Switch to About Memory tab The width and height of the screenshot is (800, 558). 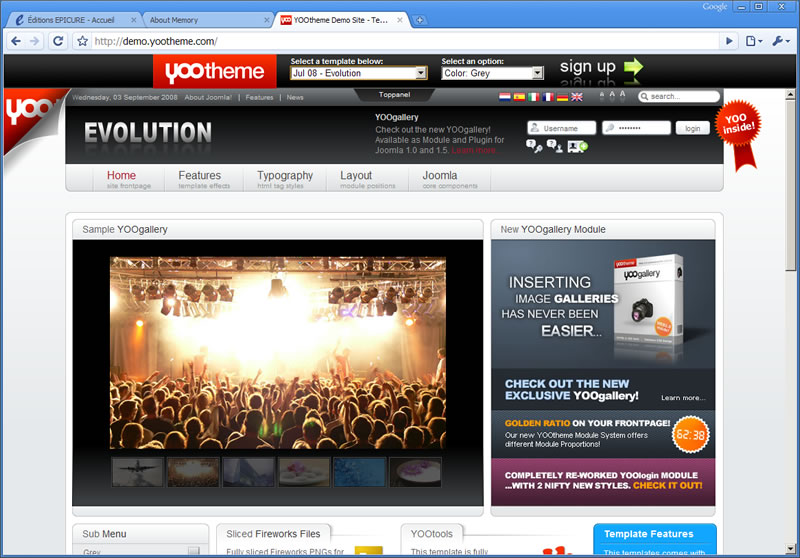point(173,20)
